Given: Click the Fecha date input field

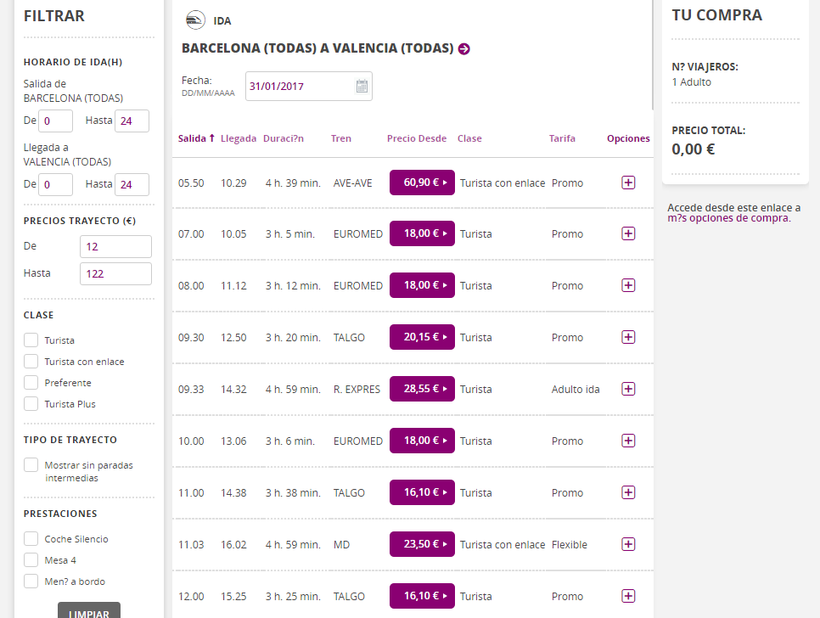Looking at the screenshot, I should [298, 87].
